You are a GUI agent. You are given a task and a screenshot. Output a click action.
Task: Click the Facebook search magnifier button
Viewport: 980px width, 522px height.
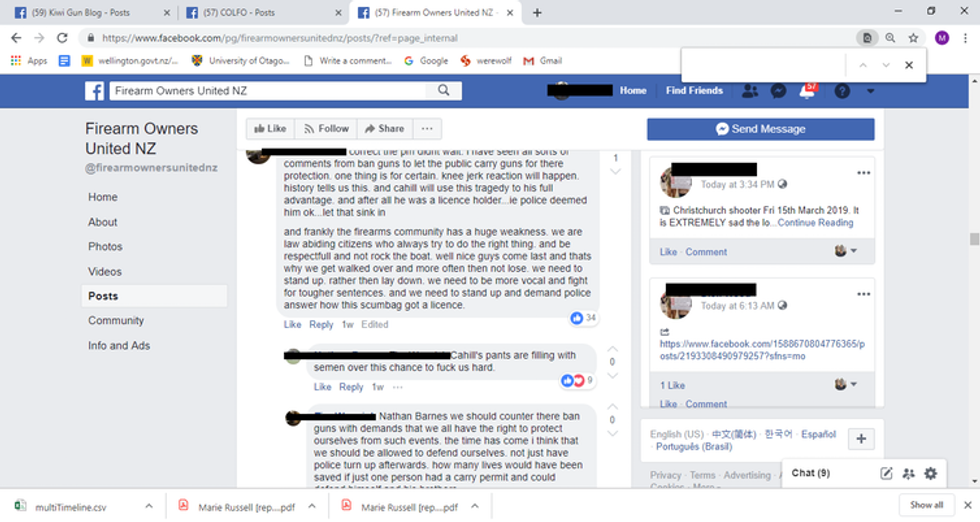[x=444, y=91]
